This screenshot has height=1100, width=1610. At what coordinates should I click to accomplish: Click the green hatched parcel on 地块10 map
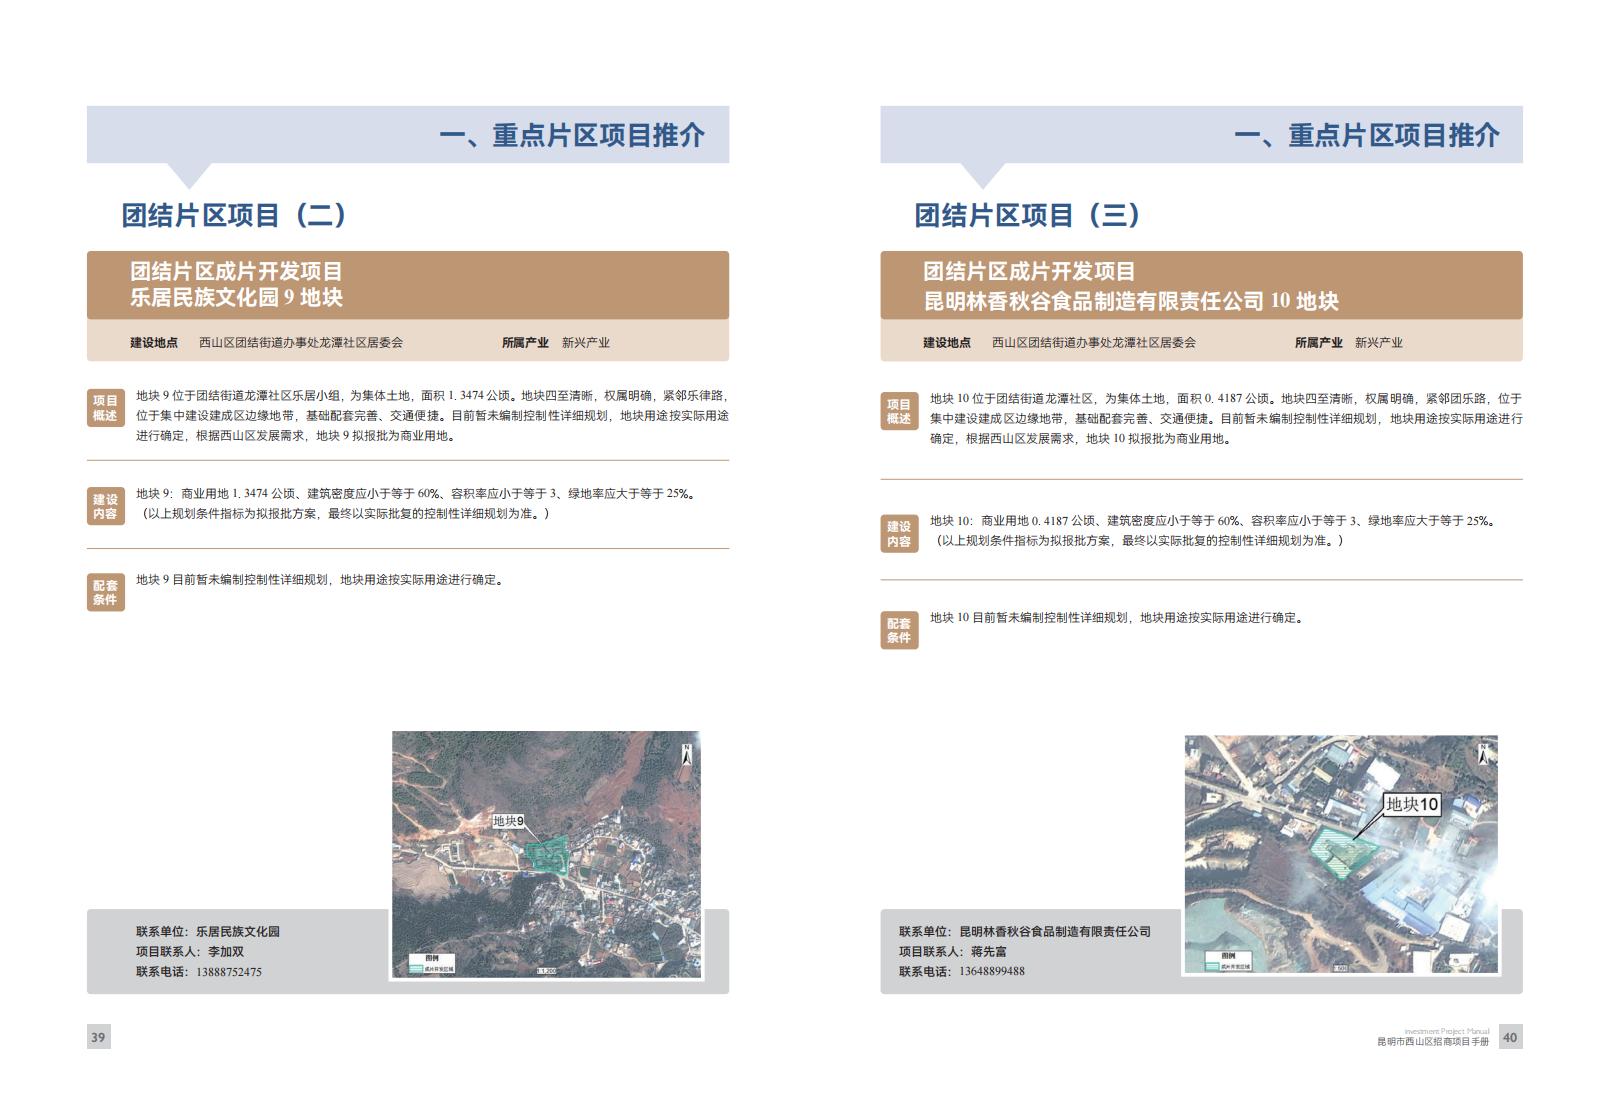point(1344,853)
